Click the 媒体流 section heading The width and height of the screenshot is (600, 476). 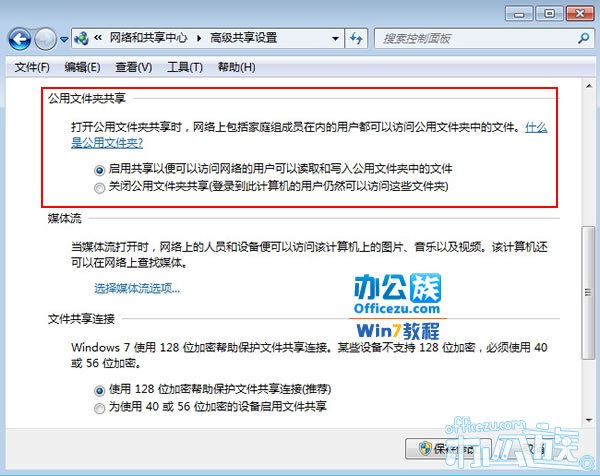click(65, 218)
